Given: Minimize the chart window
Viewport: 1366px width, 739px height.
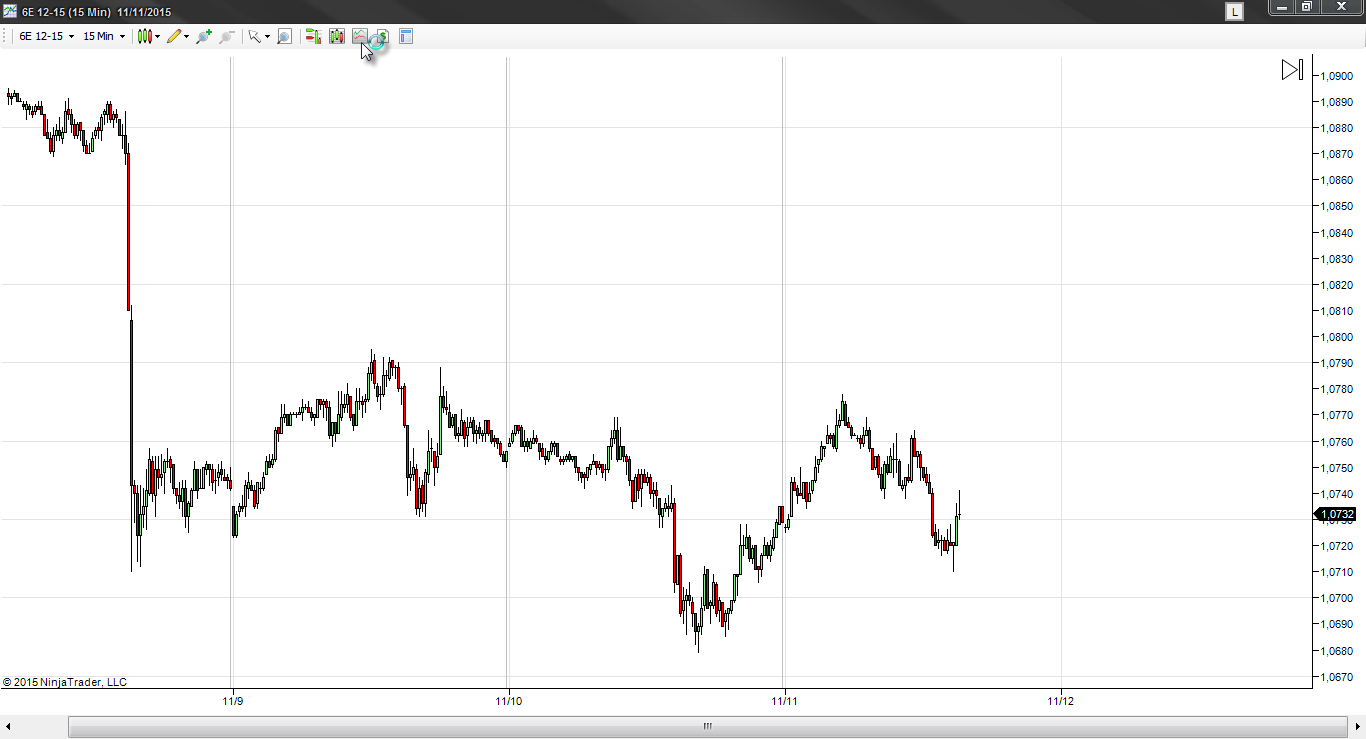Looking at the screenshot, I should [x=1282, y=7].
